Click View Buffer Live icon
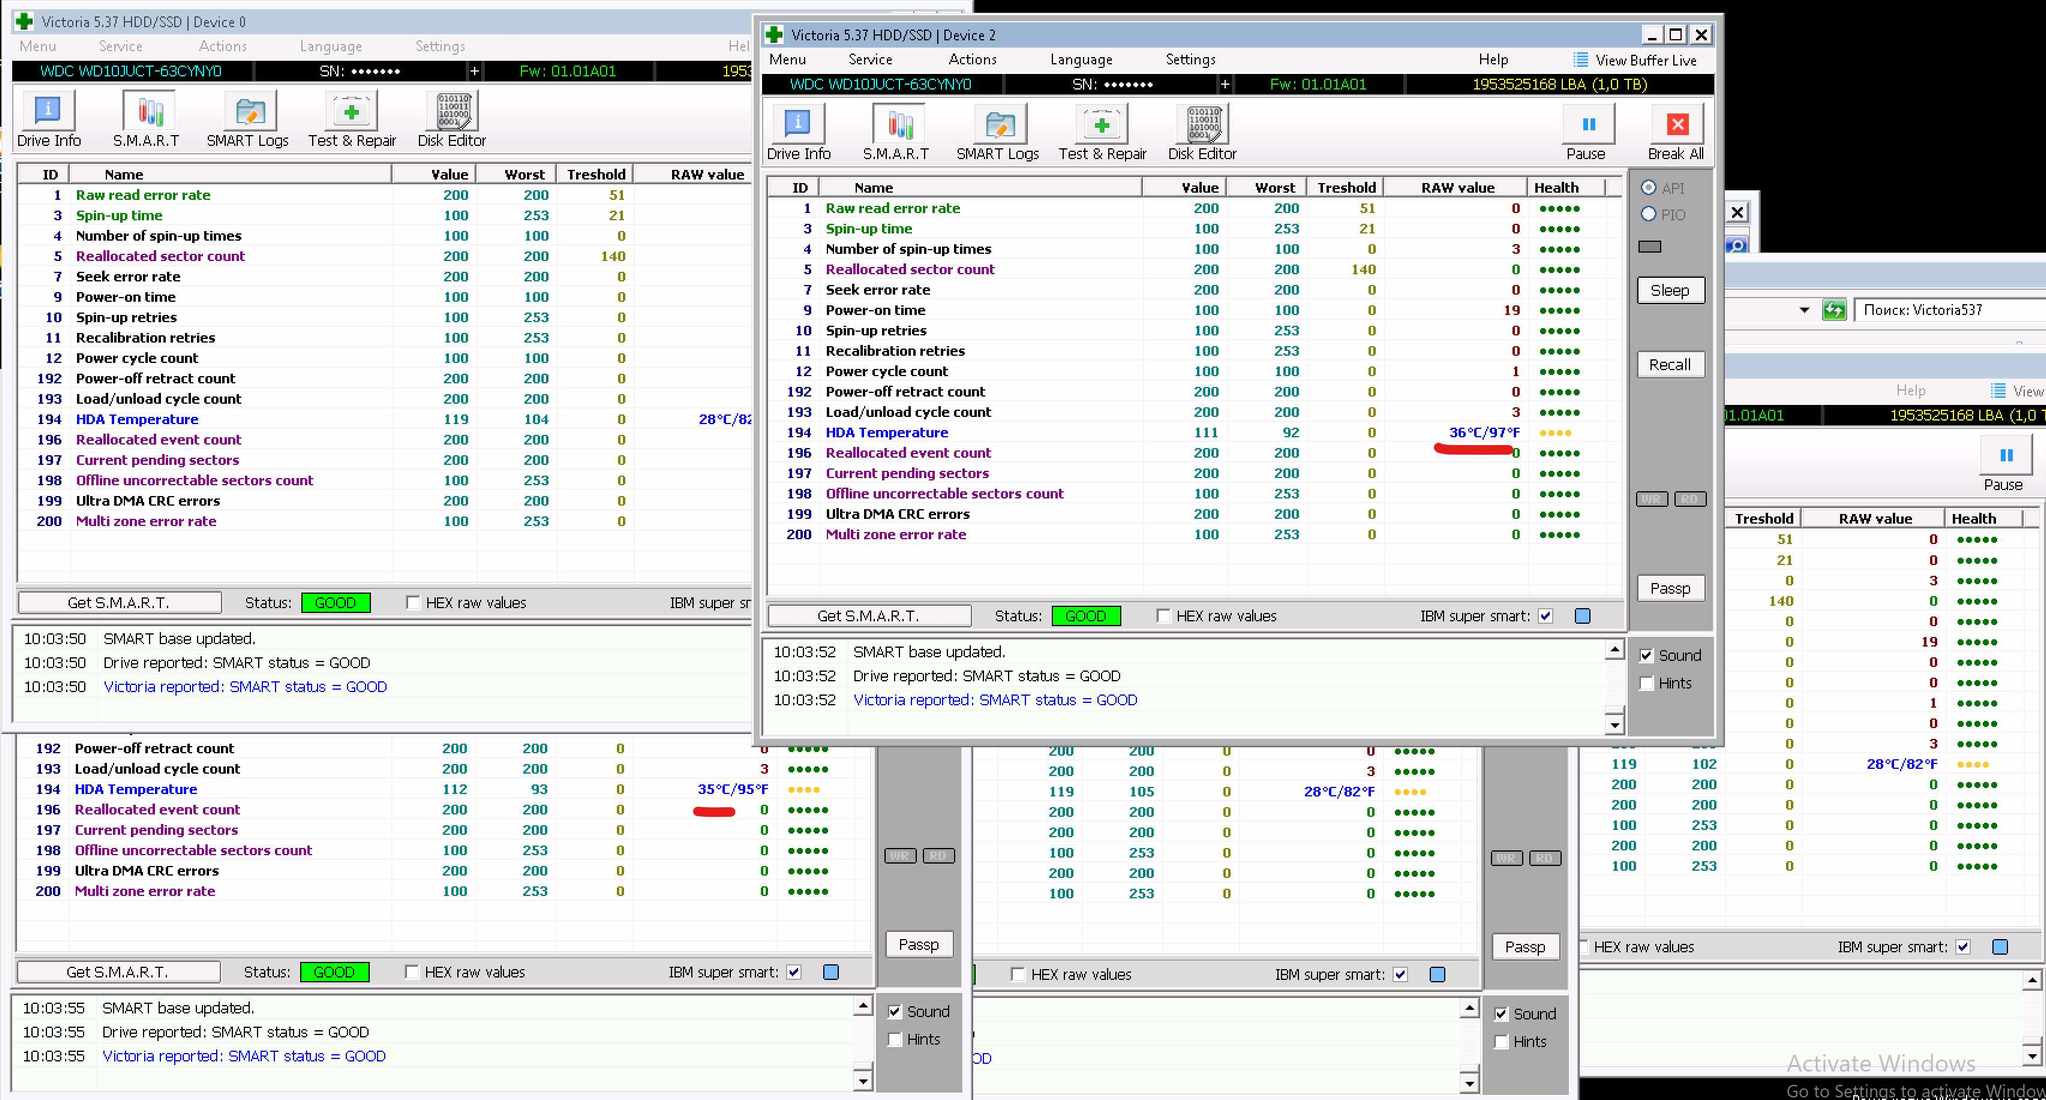Screen dimensions: 2046x1100 [1581, 60]
